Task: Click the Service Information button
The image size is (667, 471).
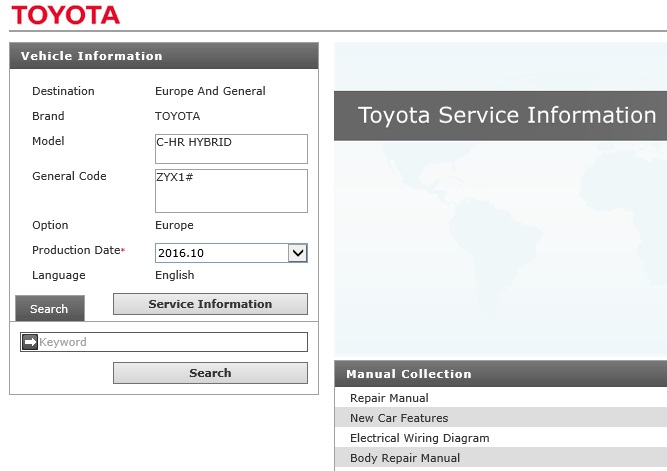Action: coord(210,304)
